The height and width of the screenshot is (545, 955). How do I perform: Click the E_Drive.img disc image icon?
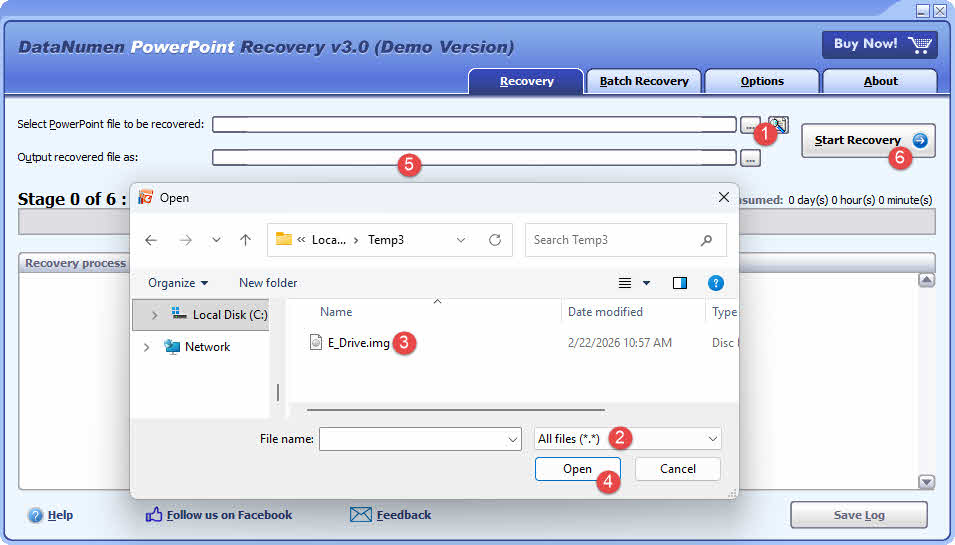pyautogui.click(x=315, y=343)
